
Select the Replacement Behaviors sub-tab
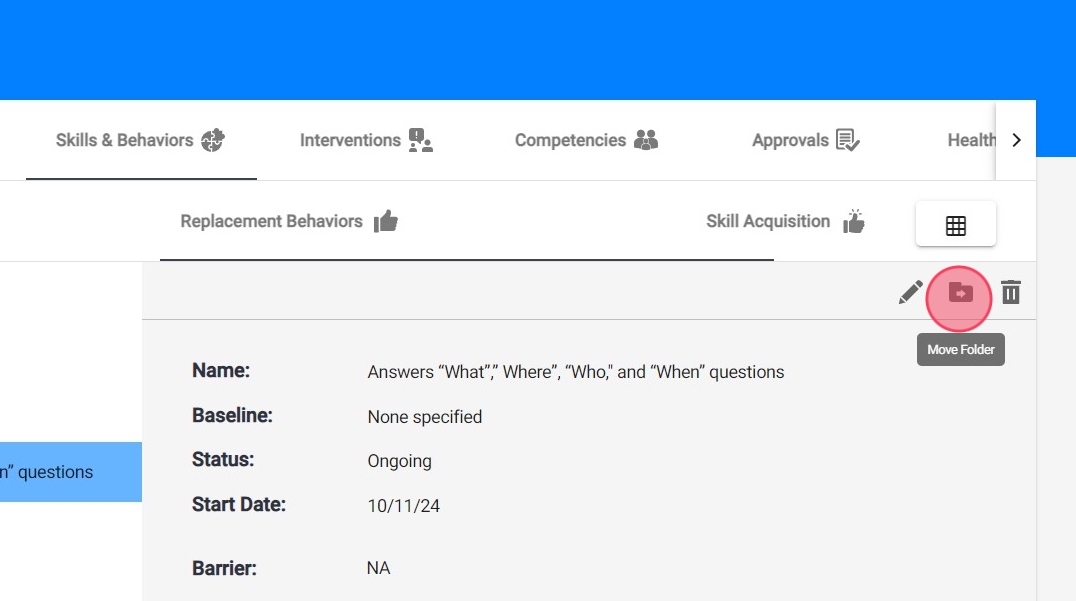[x=271, y=222]
